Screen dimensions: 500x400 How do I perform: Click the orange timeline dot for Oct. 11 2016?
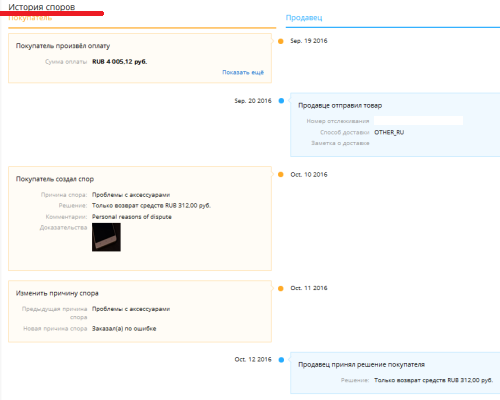[x=281, y=288]
